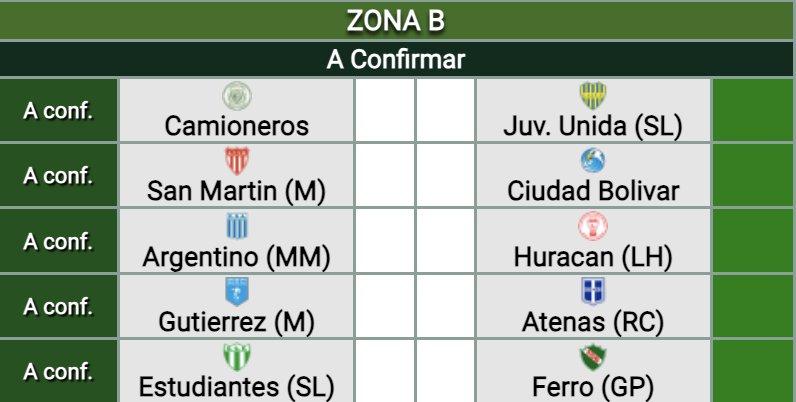Image resolution: width=796 pixels, height=402 pixels.
Task: Click the green cell right of Atenas (RC)
Action: [753, 306]
